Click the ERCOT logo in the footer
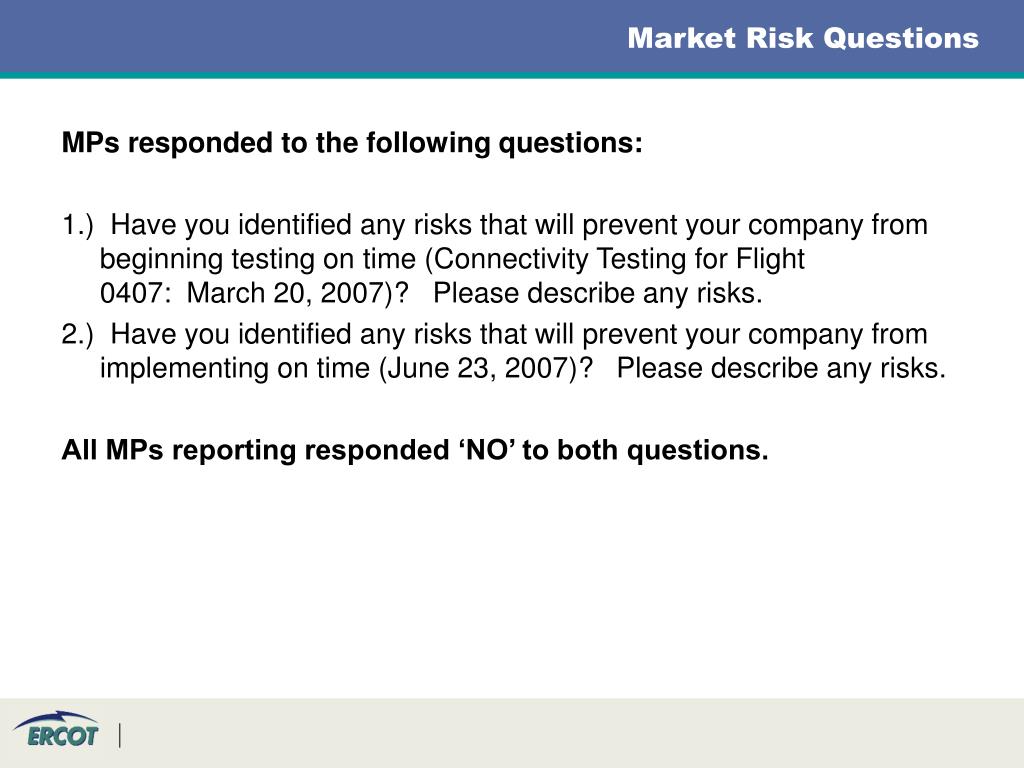 (x=57, y=729)
